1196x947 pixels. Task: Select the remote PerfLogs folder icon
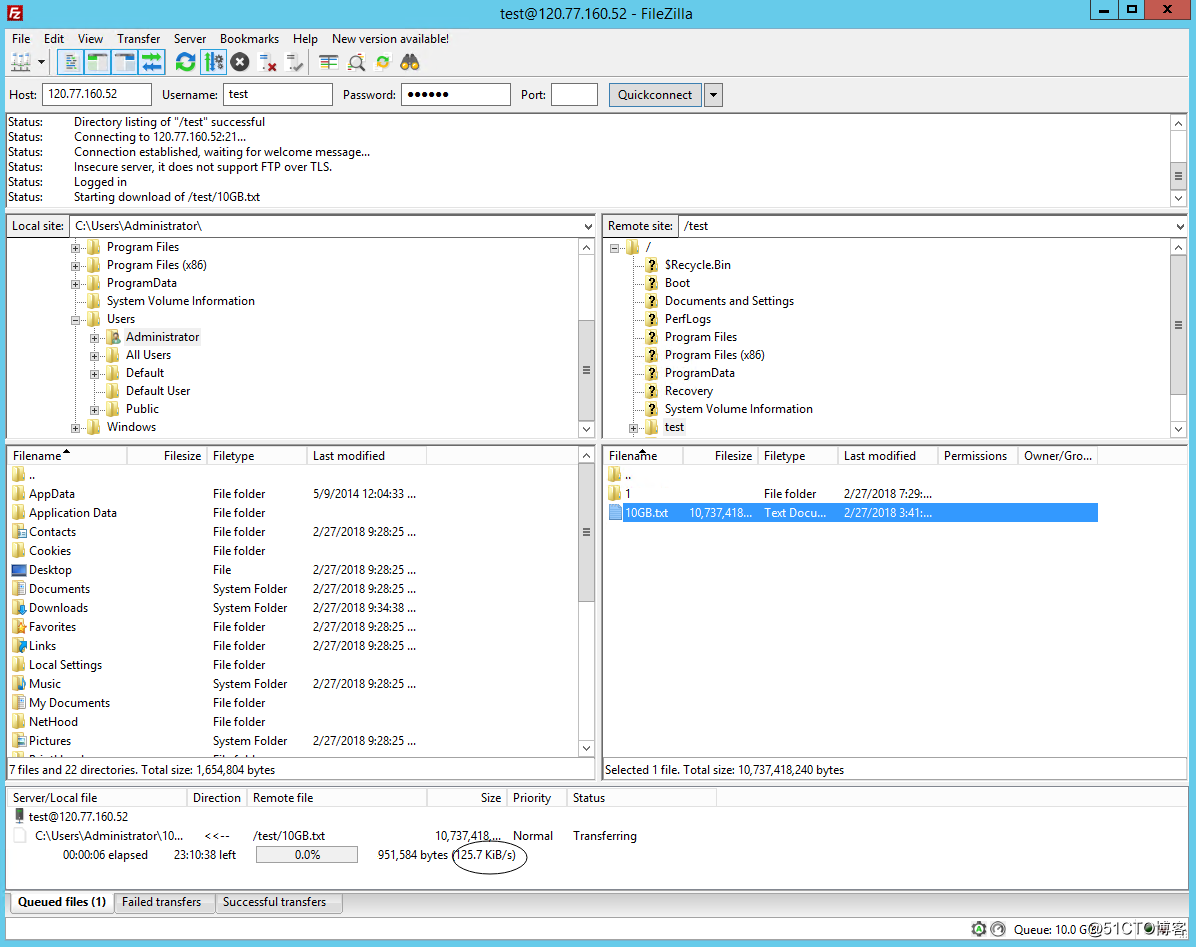(651, 319)
